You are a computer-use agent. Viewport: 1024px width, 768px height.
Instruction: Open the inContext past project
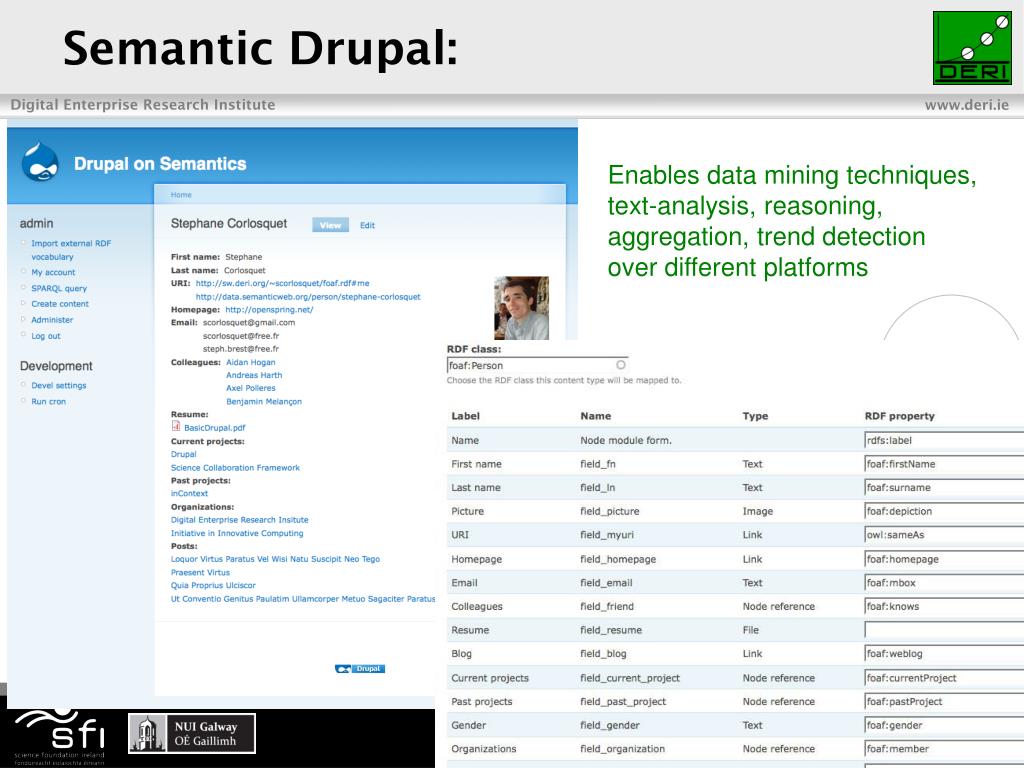pyautogui.click(x=189, y=494)
